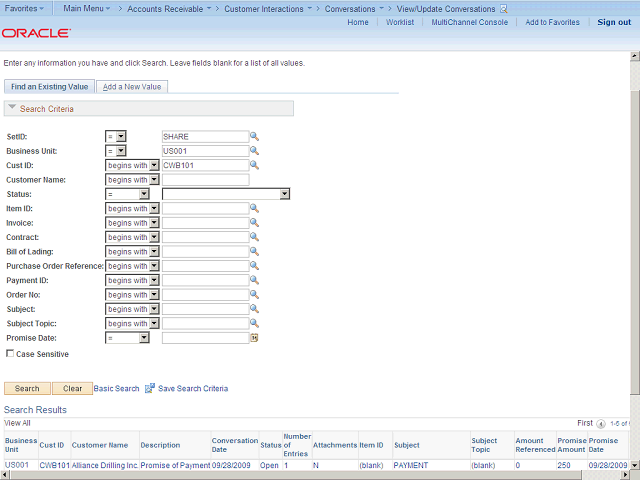The height and width of the screenshot is (480, 640).
Task: Open lookup for Subject Topic field
Action: (254, 323)
